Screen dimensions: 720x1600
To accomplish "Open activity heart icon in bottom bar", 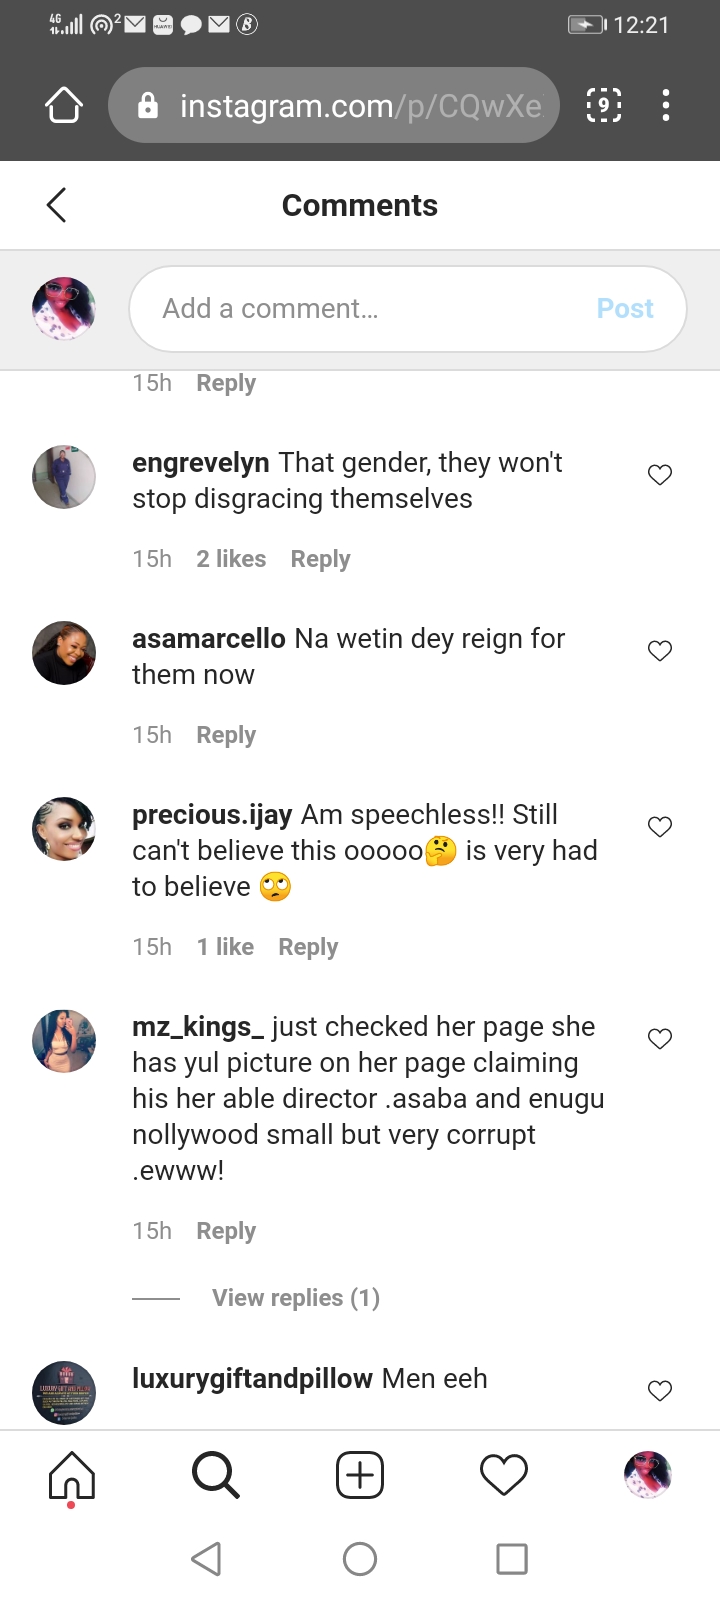I will [x=504, y=1475].
